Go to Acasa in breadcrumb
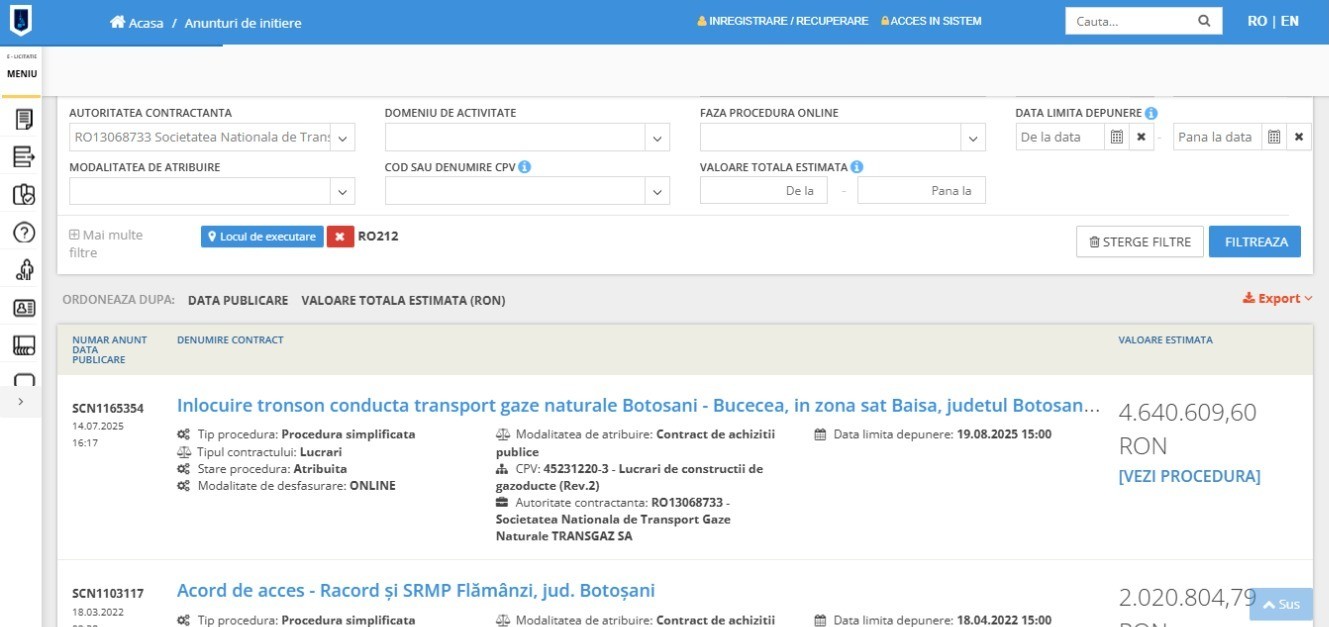The image size is (1329, 627). tap(137, 22)
